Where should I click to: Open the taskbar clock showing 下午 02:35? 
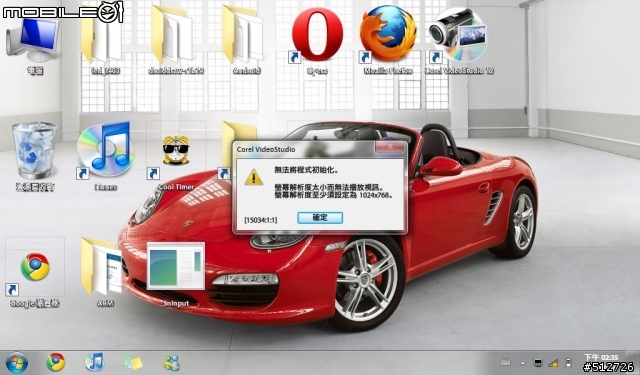pyautogui.click(x=601, y=358)
